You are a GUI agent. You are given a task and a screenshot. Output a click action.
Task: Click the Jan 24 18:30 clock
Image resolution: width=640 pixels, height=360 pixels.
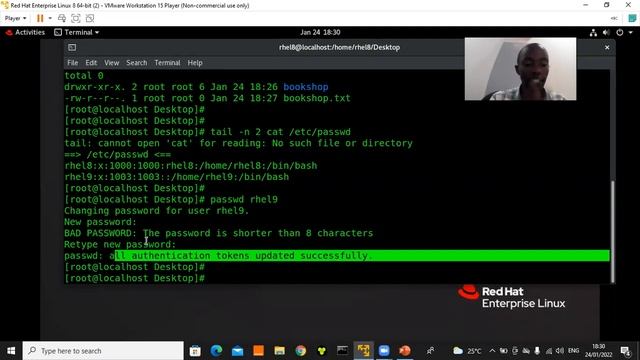[x=320, y=32]
